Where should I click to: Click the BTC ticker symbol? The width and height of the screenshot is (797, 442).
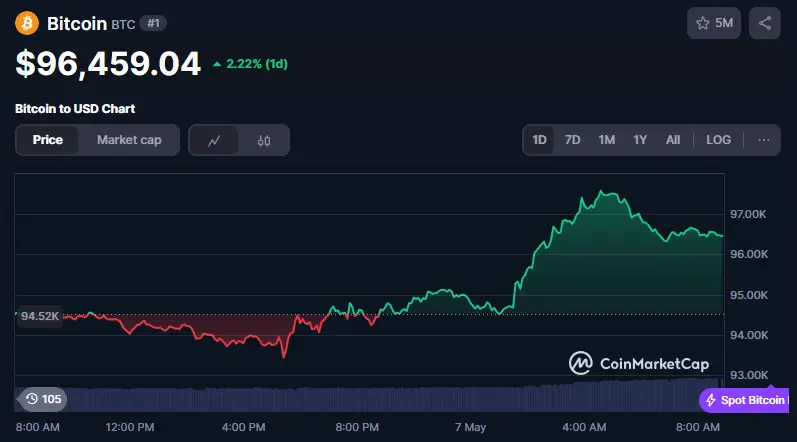(x=123, y=24)
